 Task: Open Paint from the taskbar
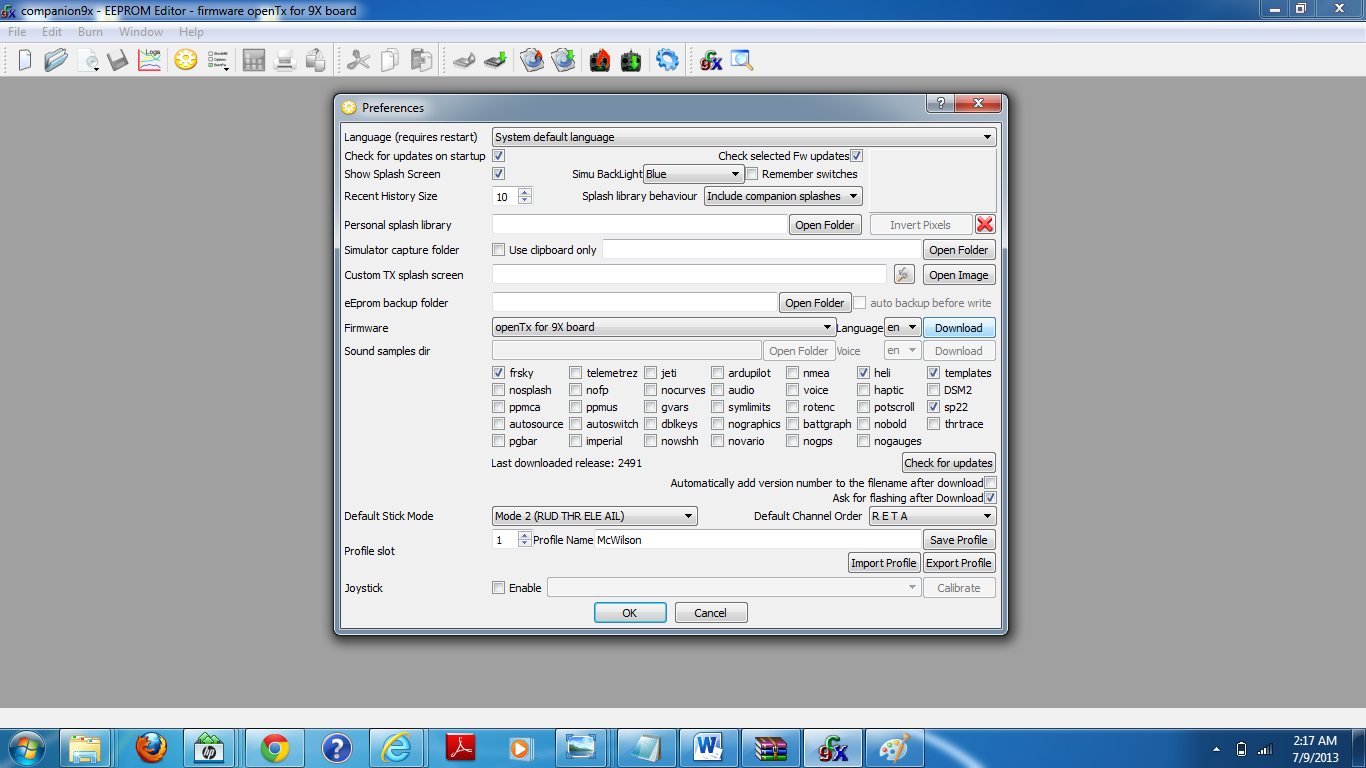pos(893,747)
